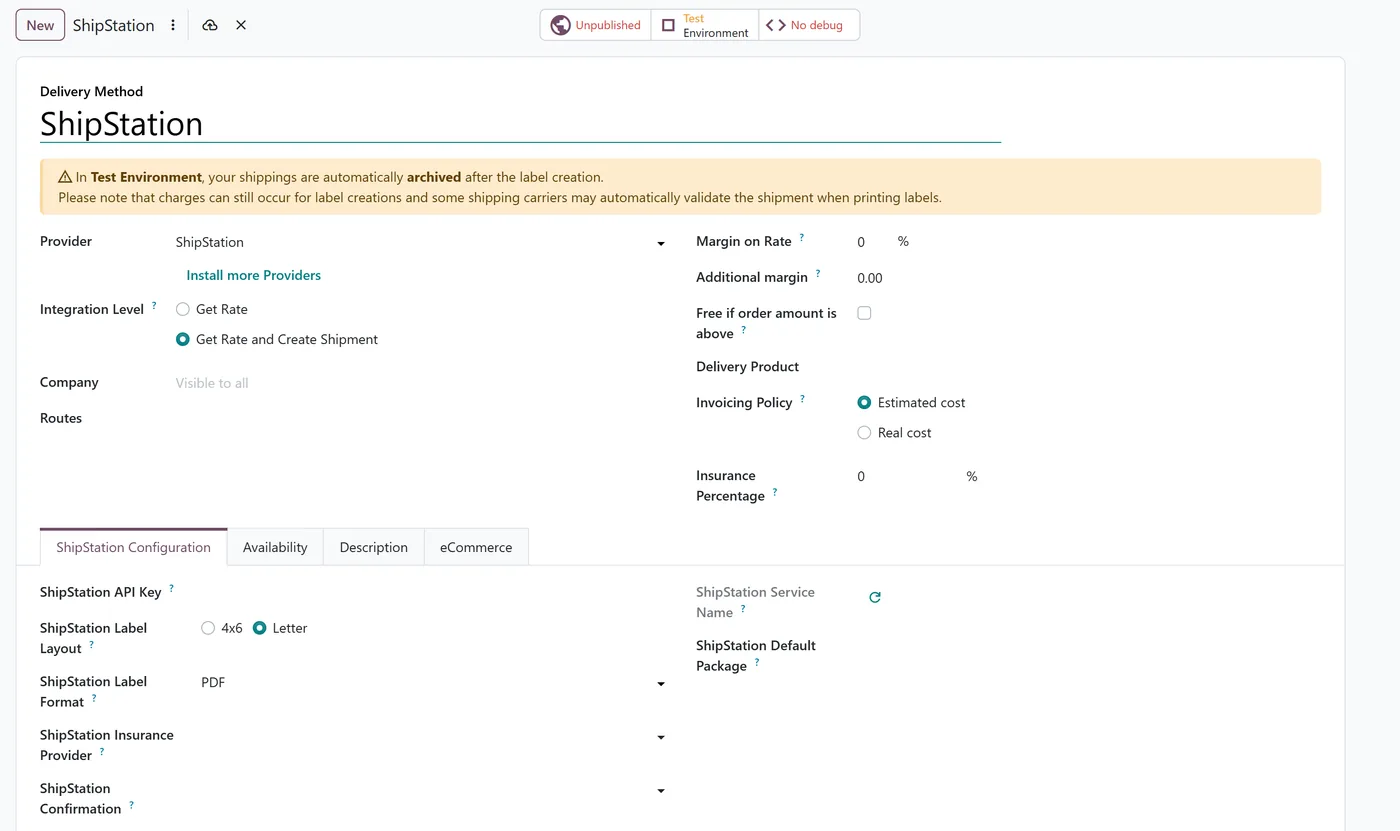Choose Real cost invoicing policy

[x=864, y=433]
